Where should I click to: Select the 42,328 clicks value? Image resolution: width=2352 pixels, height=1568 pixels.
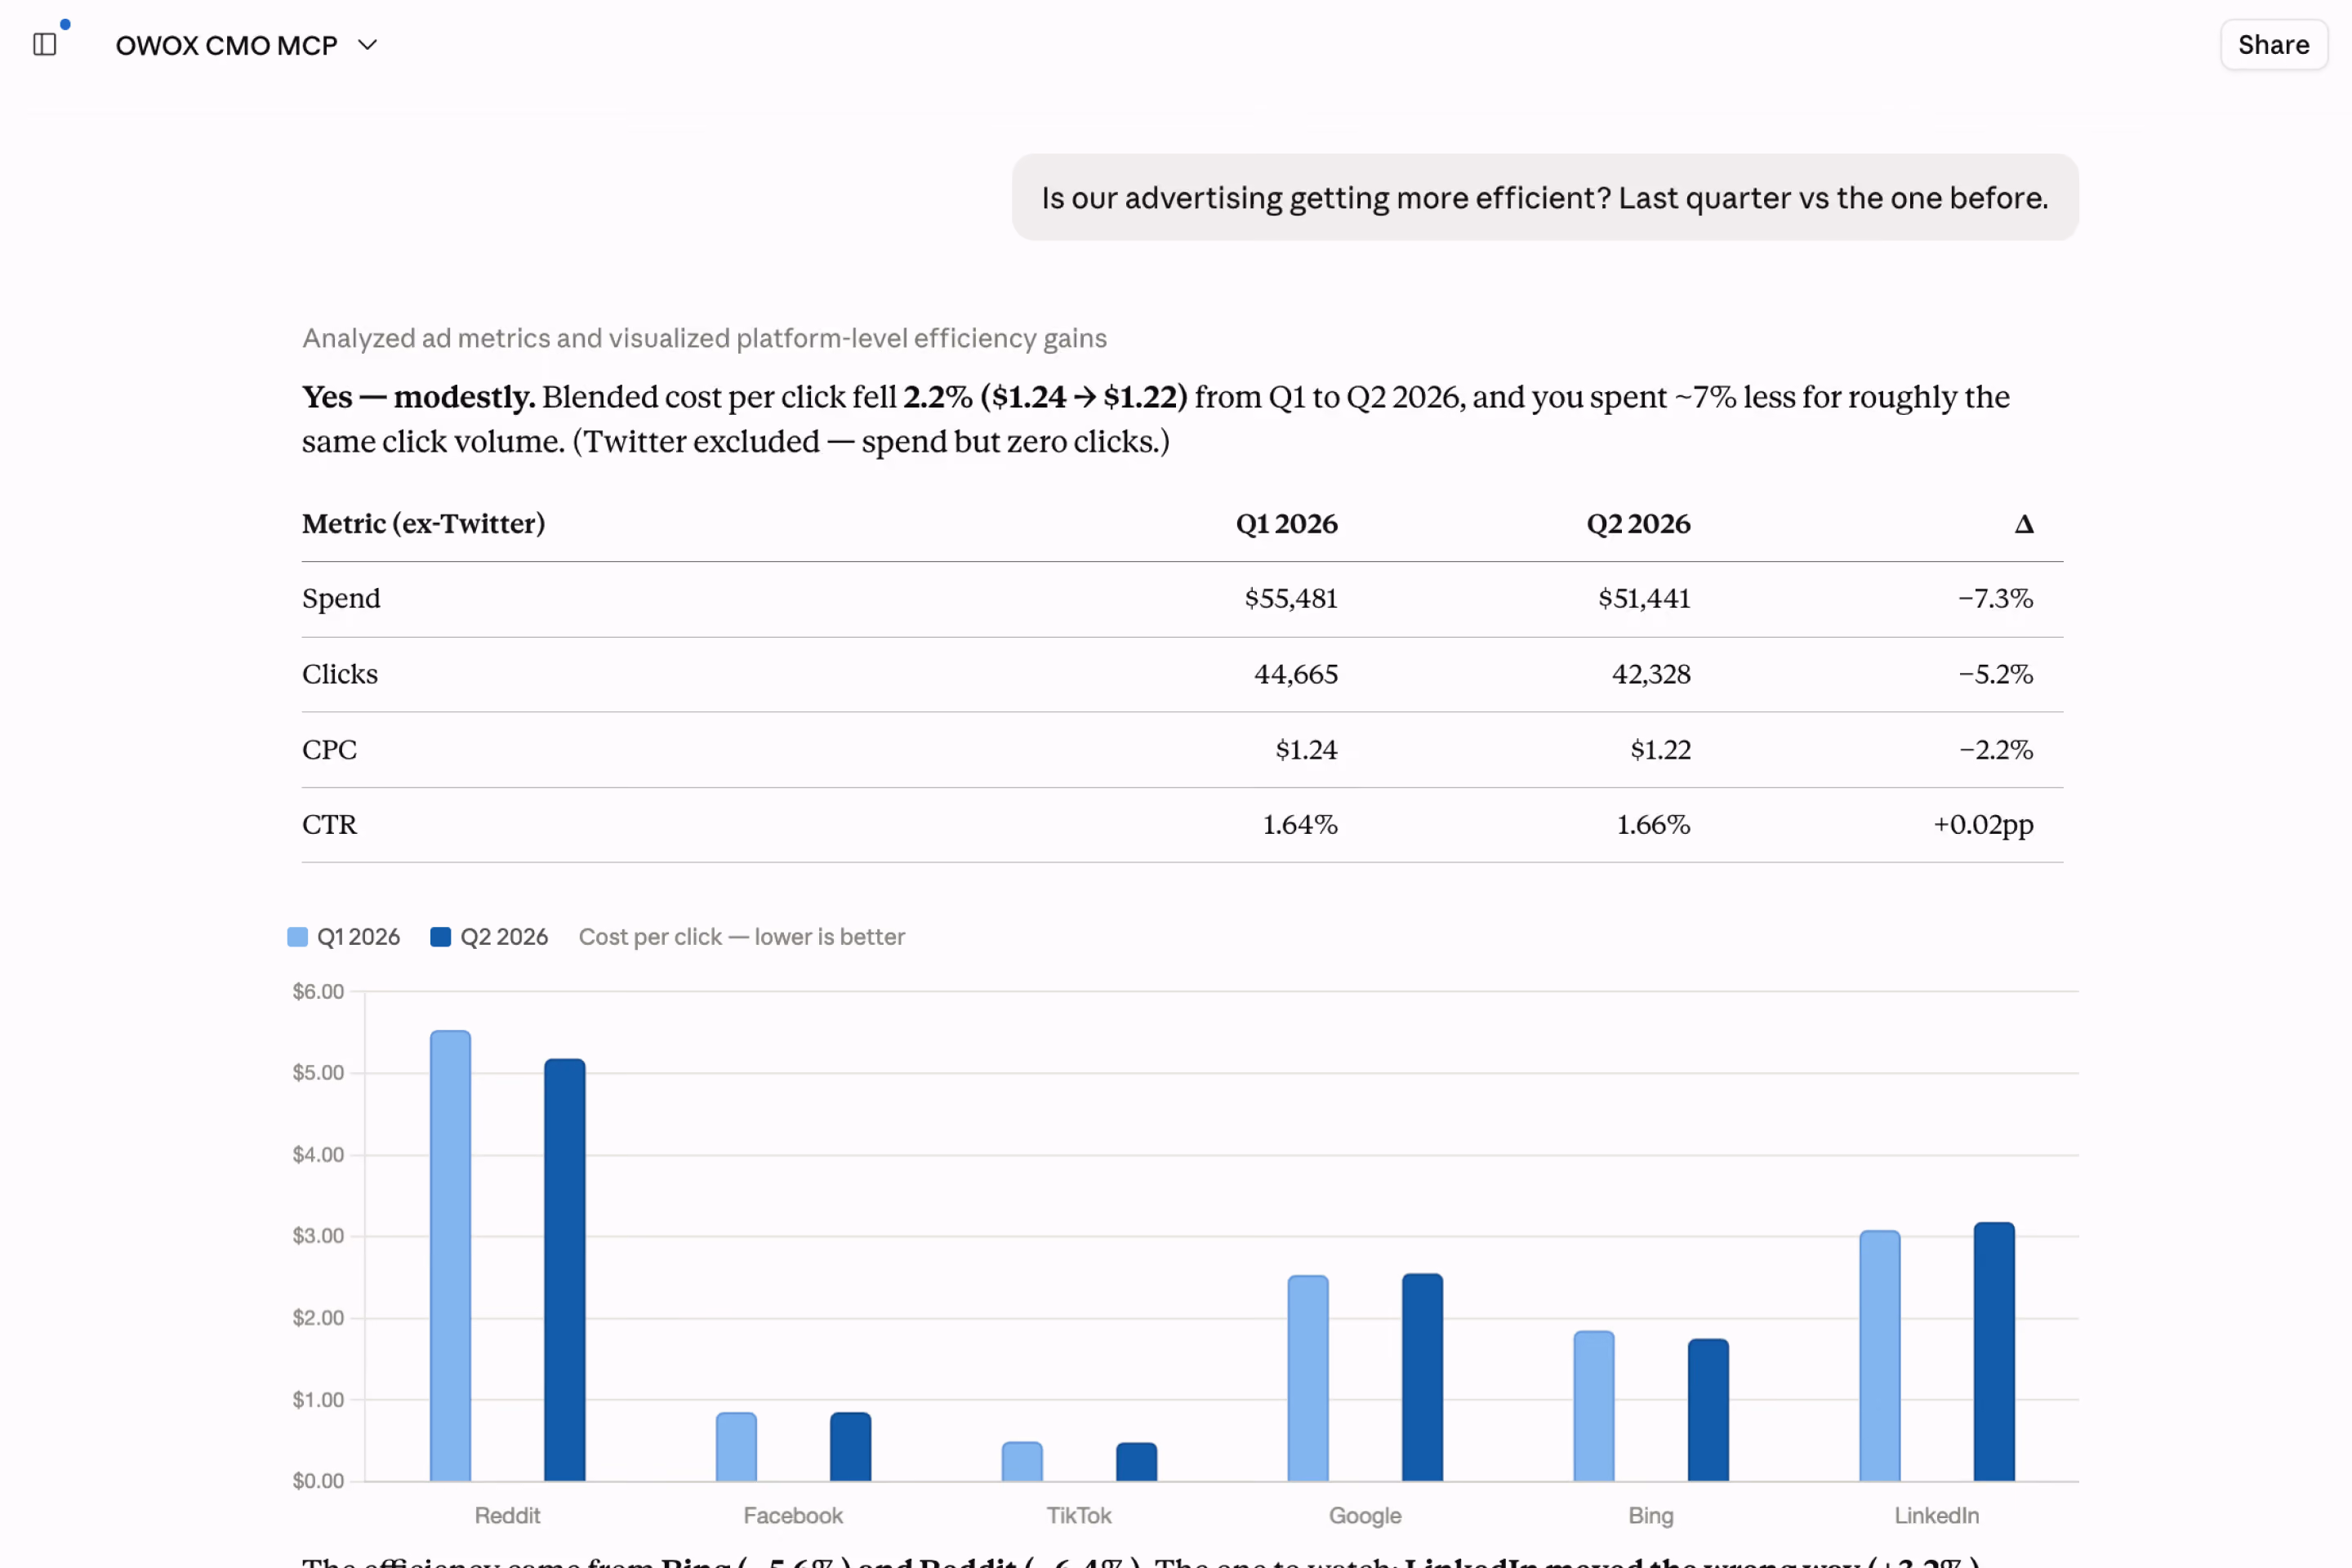coord(1651,674)
